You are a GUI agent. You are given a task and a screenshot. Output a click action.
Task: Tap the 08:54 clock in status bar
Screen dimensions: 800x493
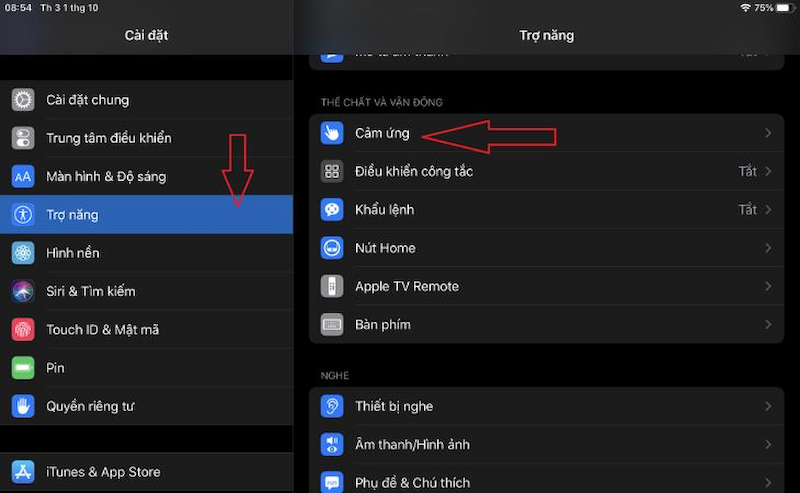[x=18, y=8]
